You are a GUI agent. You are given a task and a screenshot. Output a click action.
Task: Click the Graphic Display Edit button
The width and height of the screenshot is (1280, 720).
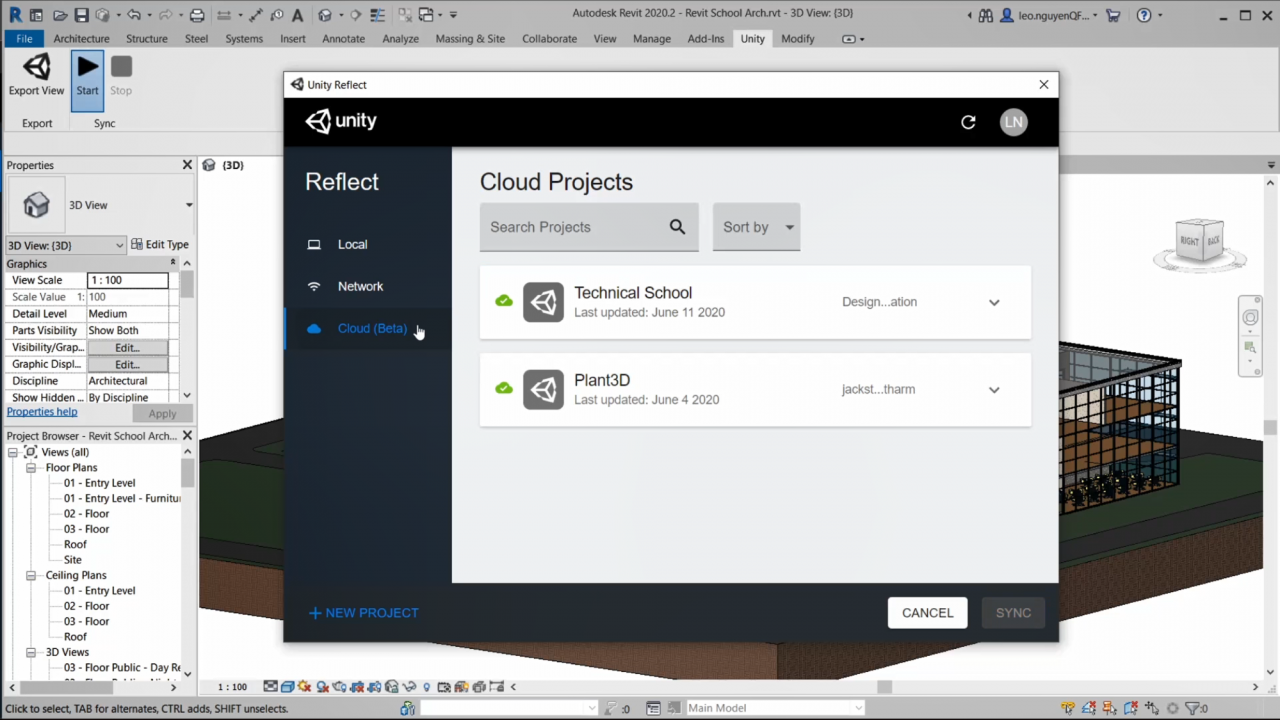(127, 364)
